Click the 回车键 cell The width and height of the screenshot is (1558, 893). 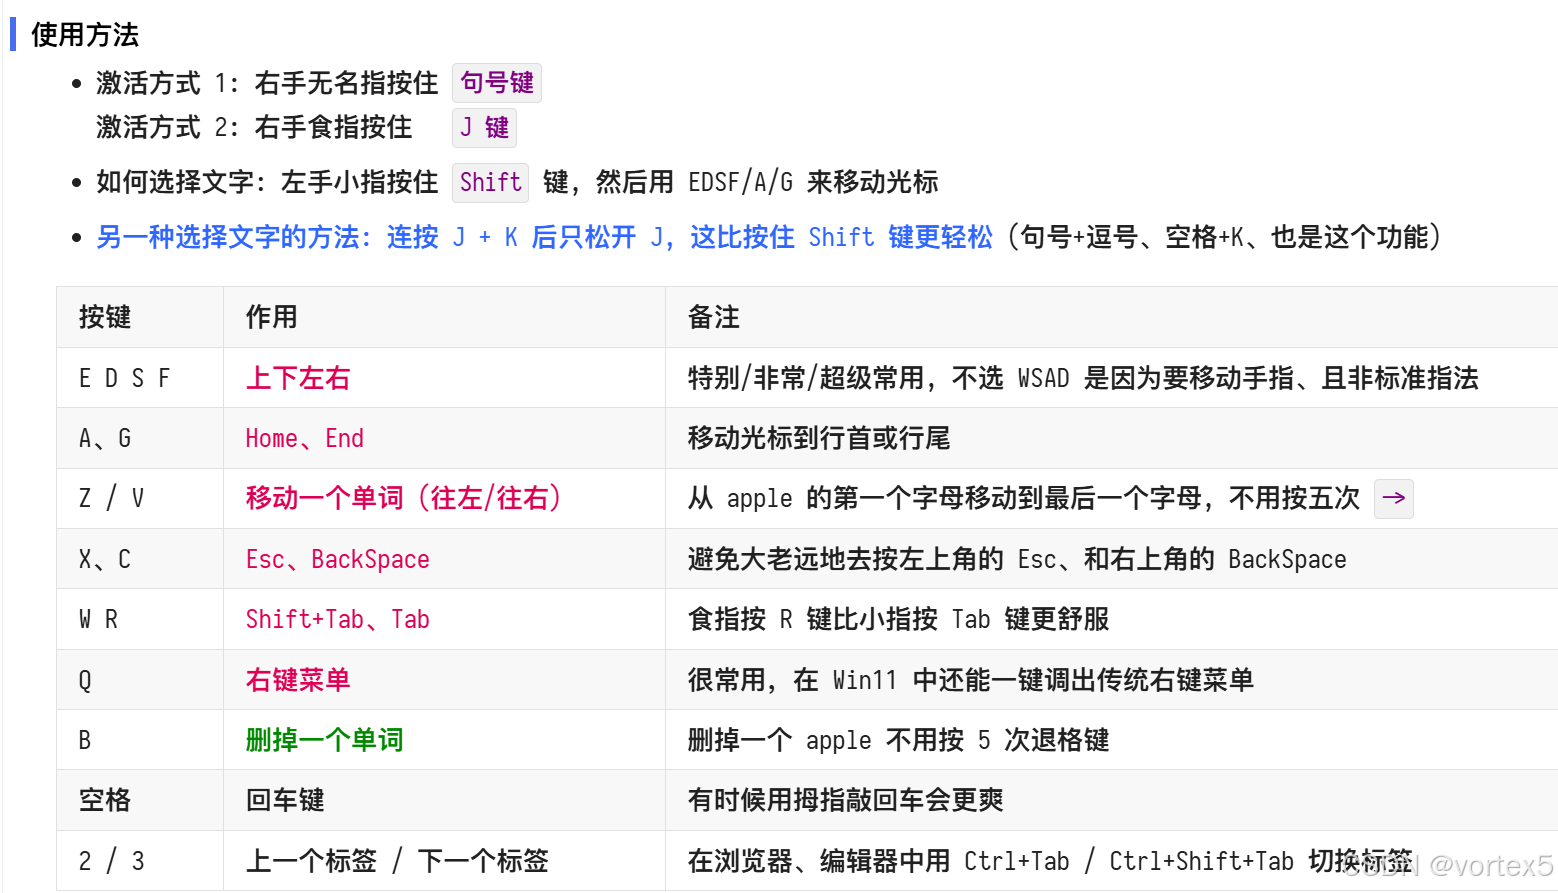444,800
